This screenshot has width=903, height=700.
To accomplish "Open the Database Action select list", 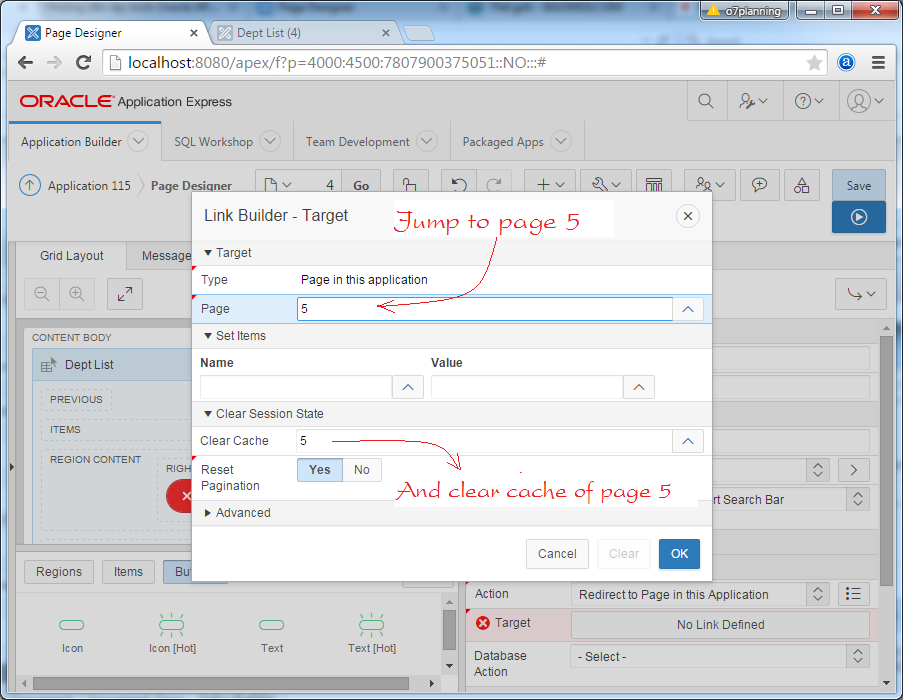I will (720, 656).
